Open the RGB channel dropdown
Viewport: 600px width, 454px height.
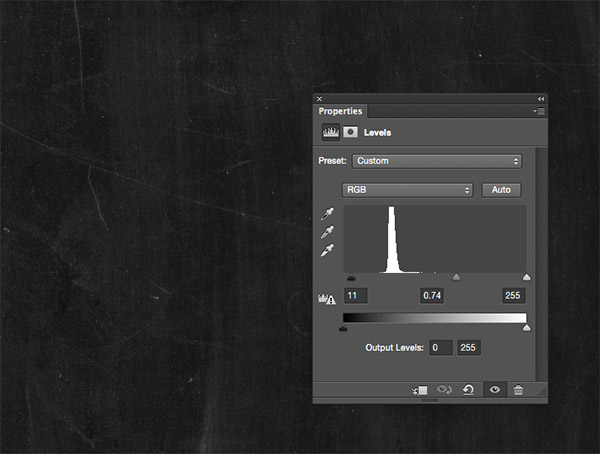point(407,190)
